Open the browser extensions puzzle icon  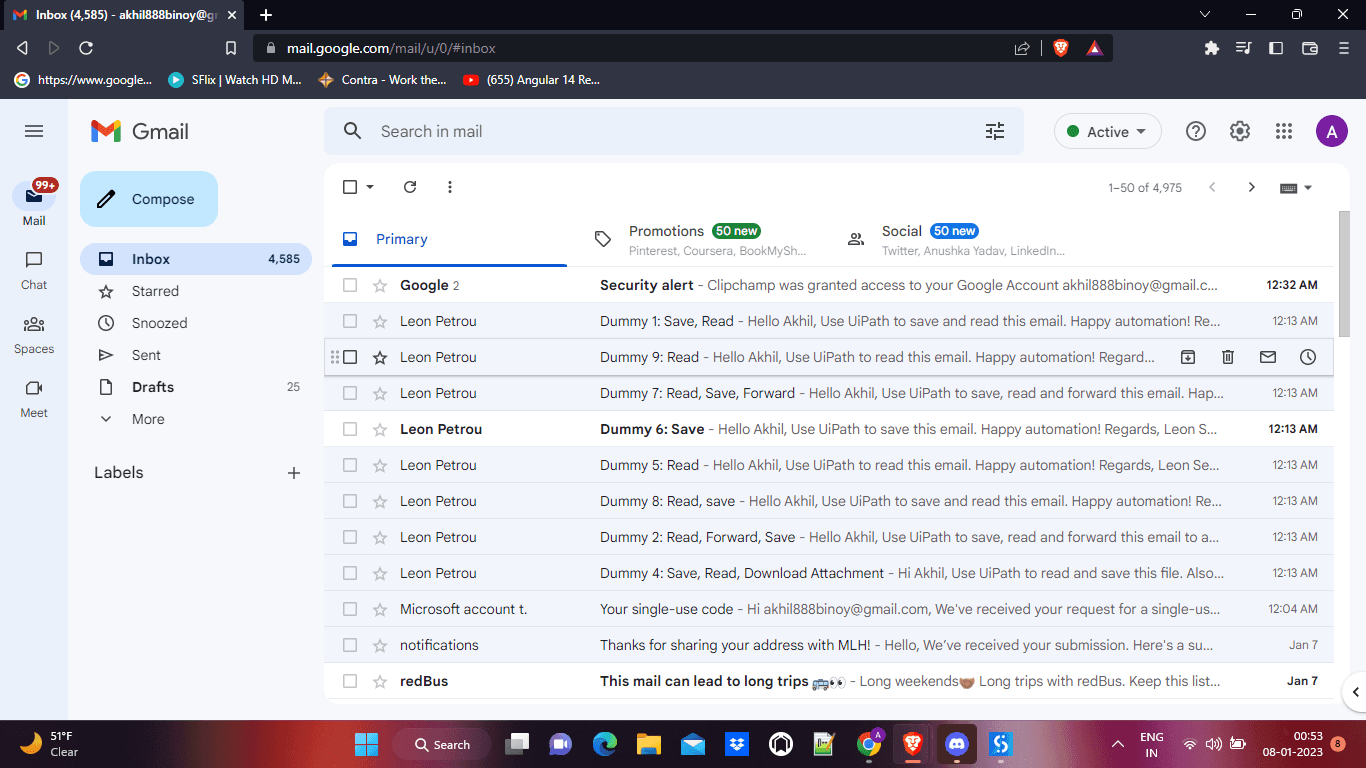1212,47
